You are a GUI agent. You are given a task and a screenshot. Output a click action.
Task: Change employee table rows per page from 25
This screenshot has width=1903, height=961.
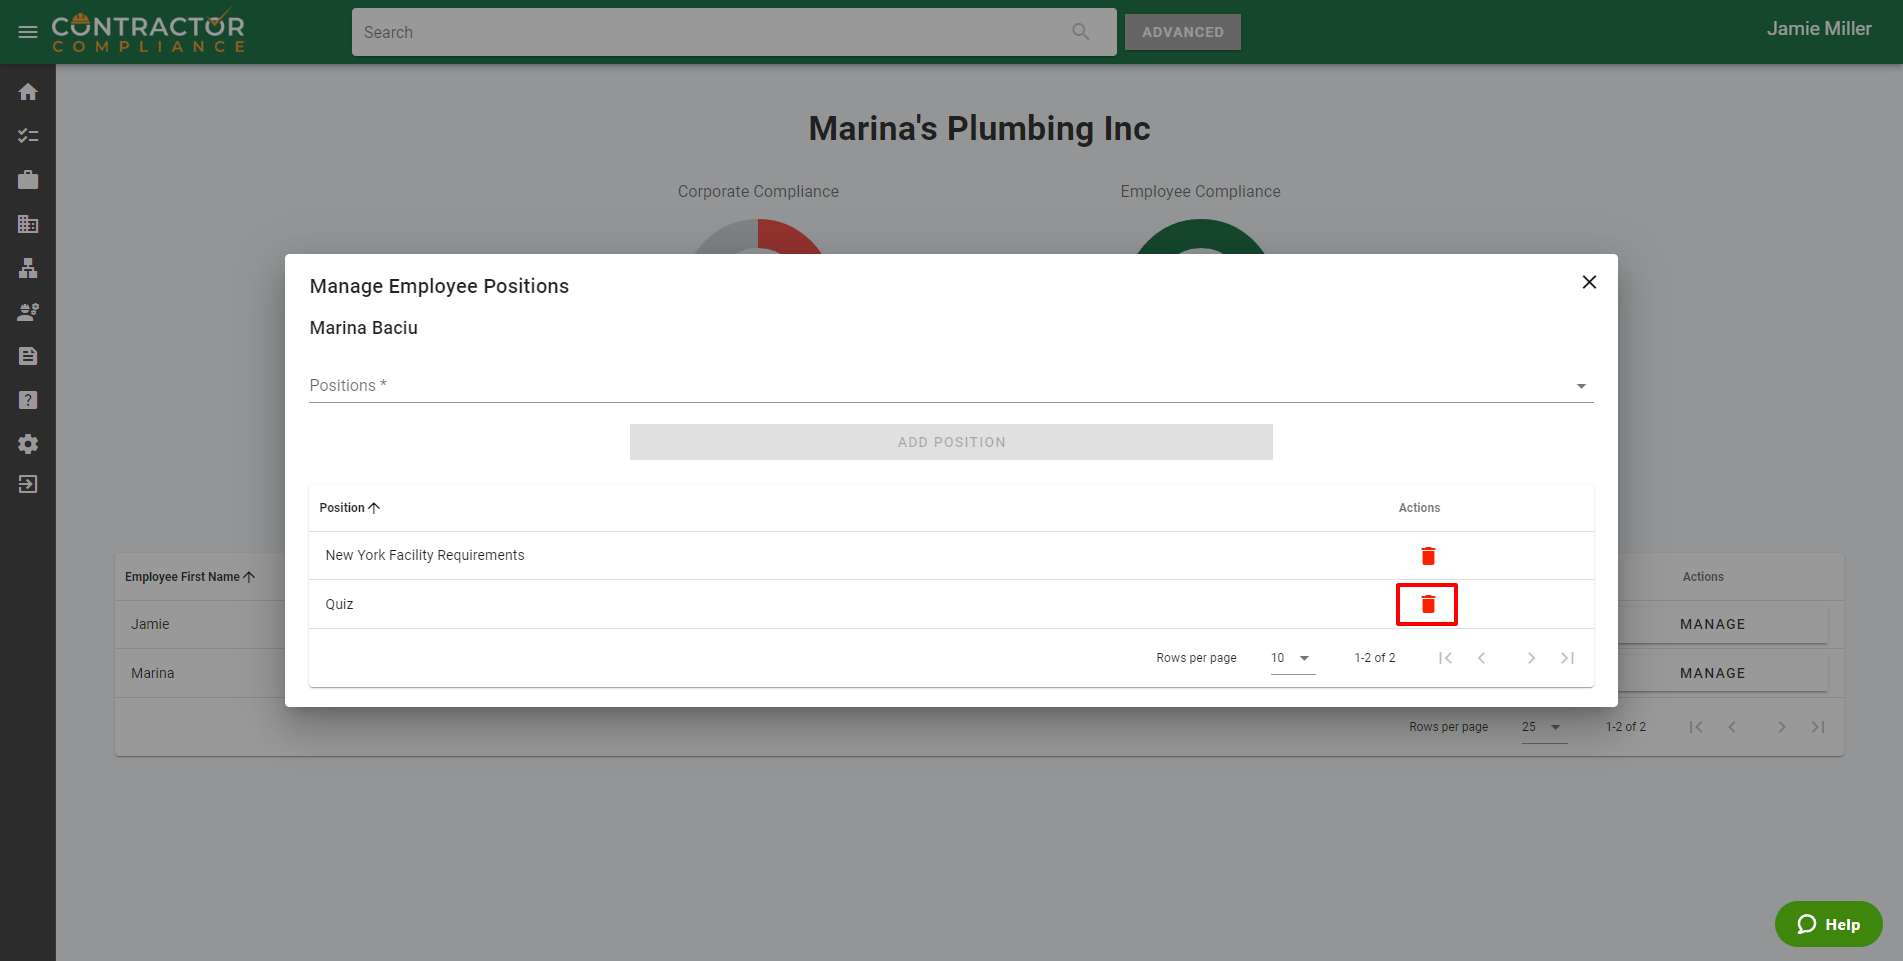[x=1542, y=727]
